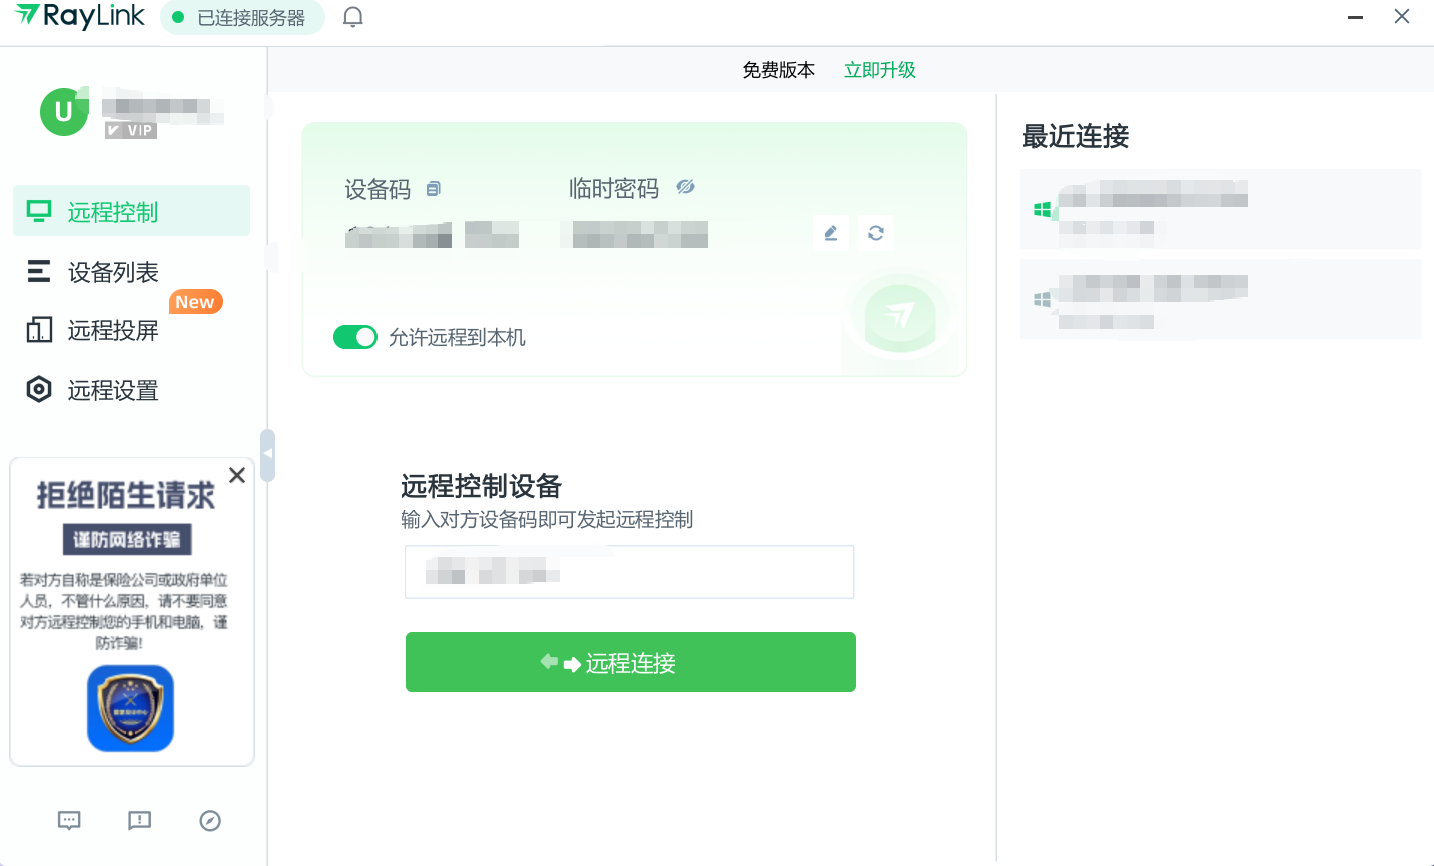Minimize the RayLink window
1434x866 pixels.
click(1356, 17)
